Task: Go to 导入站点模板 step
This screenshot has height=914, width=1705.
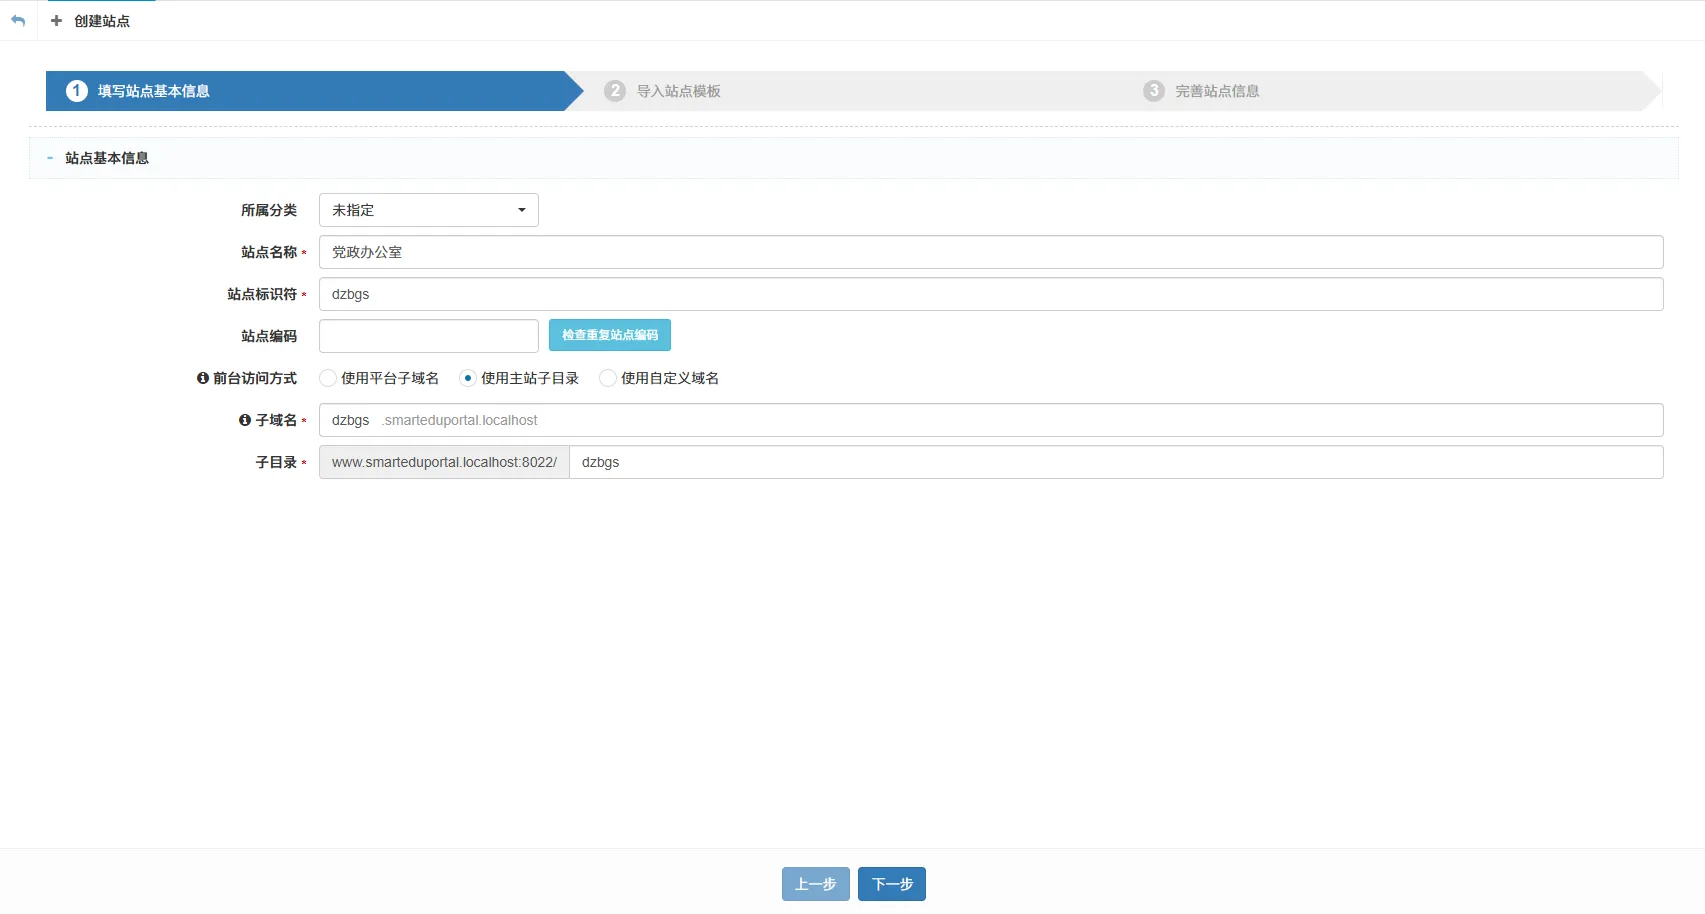Action: point(678,91)
